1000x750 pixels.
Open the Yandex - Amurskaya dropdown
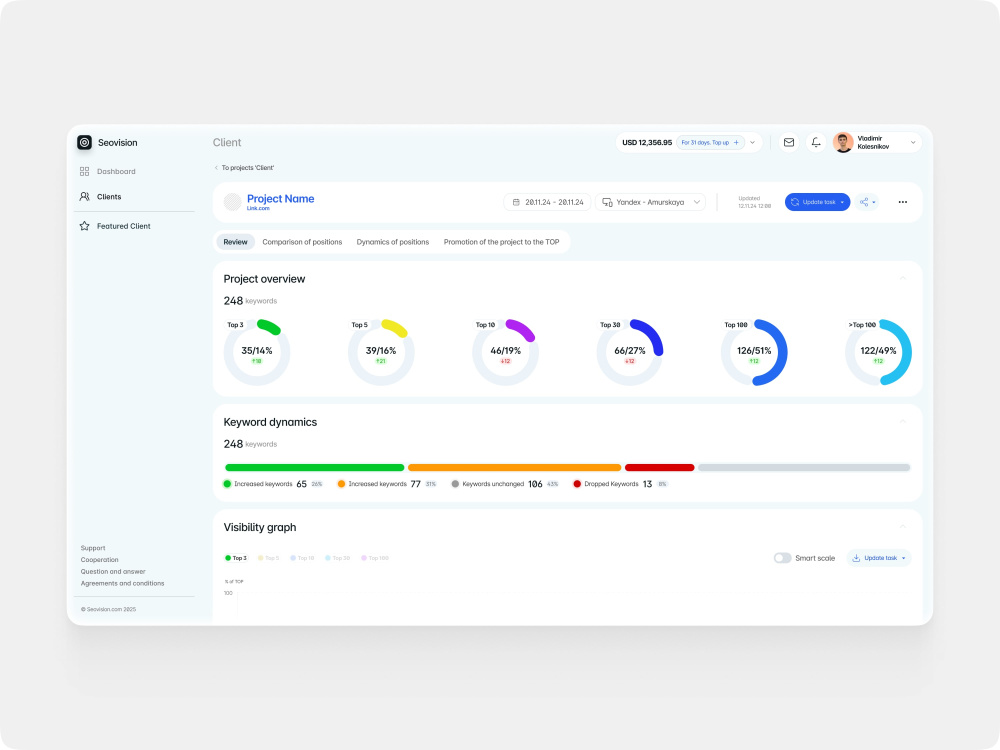pyautogui.click(x=651, y=202)
